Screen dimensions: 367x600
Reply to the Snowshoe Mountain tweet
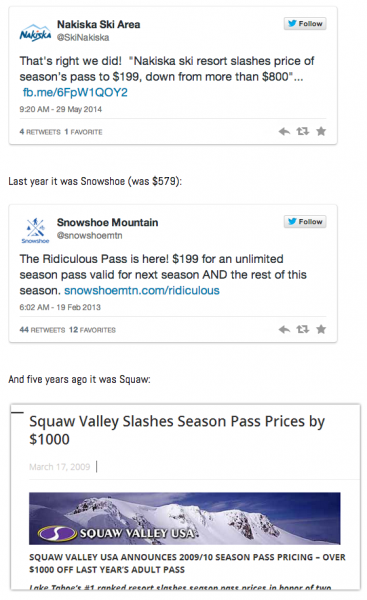pos(284,329)
